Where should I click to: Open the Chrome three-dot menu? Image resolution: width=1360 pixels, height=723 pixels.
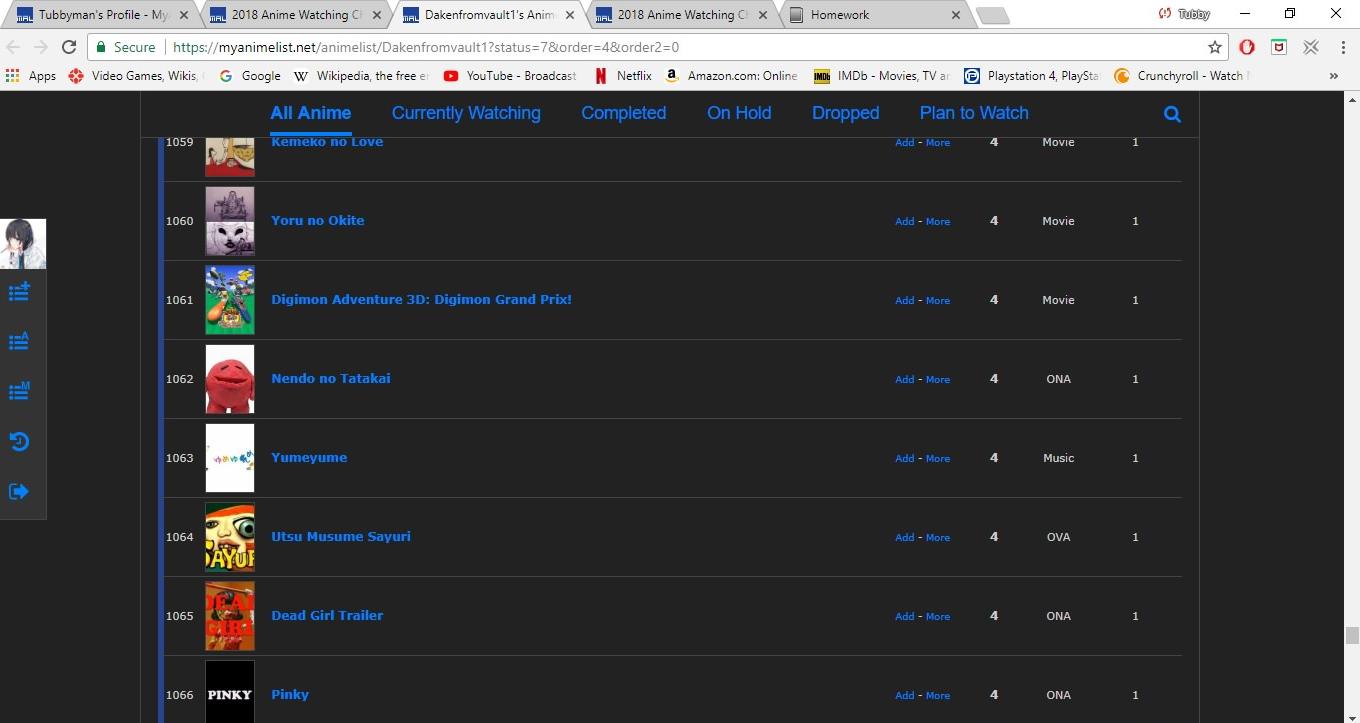(1341, 47)
